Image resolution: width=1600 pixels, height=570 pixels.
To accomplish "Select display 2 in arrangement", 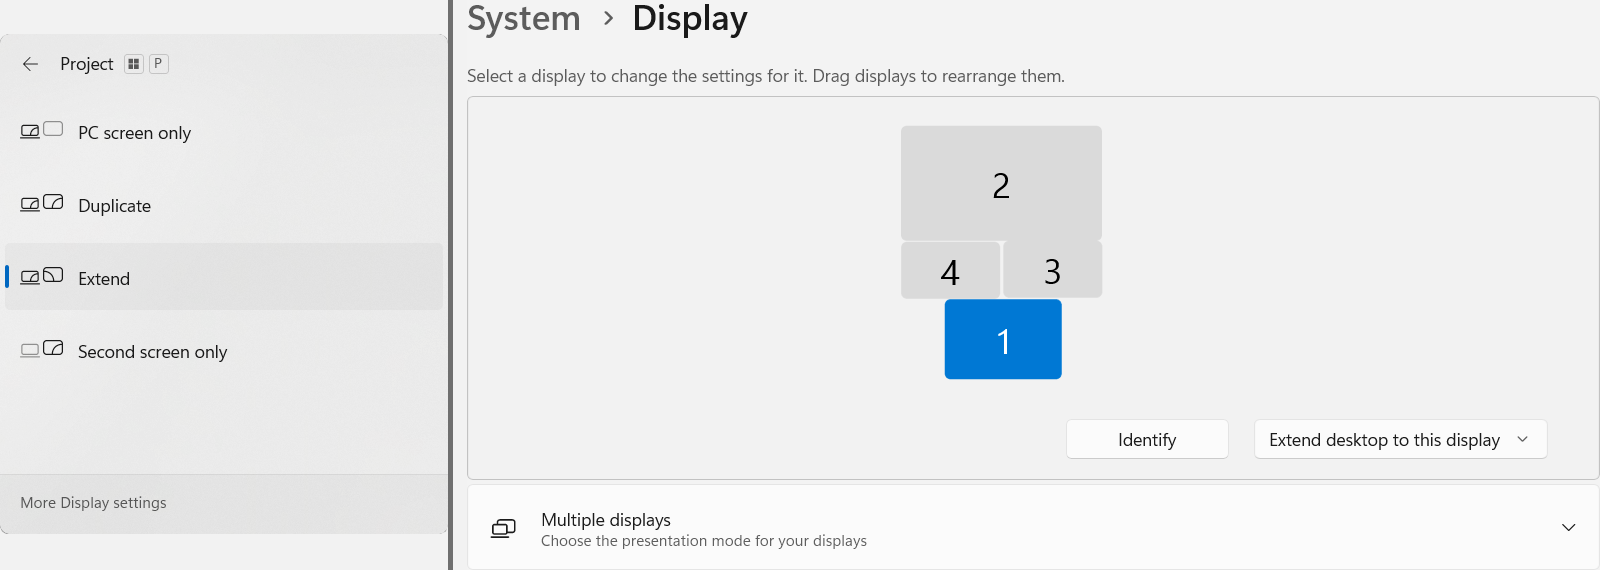I will click(x=1001, y=183).
